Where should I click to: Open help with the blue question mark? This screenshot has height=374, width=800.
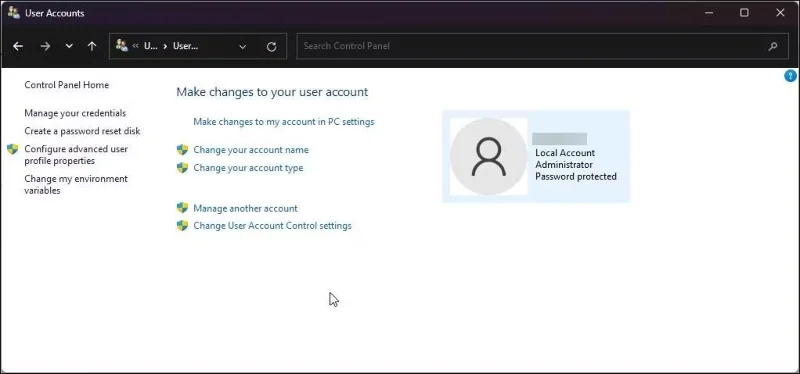click(x=790, y=76)
